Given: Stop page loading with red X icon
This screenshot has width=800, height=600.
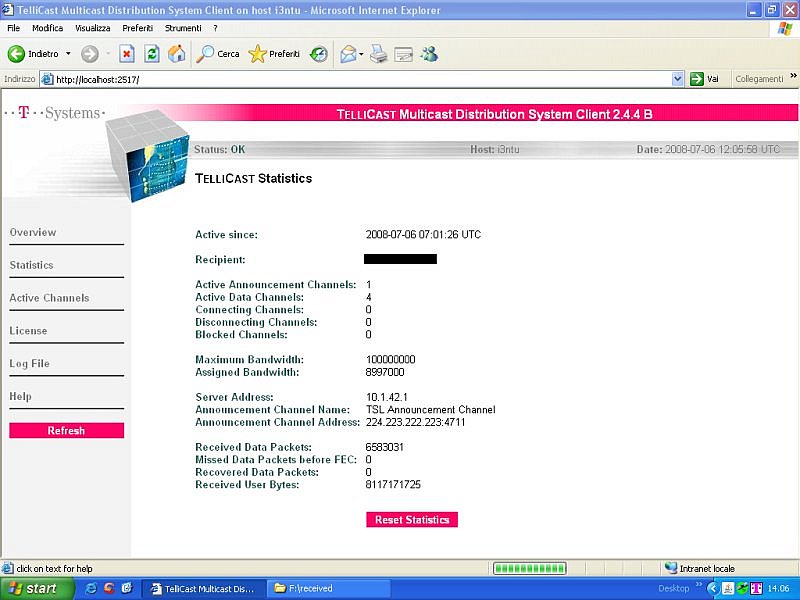Looking at the screenshot, I should [127, 54].
